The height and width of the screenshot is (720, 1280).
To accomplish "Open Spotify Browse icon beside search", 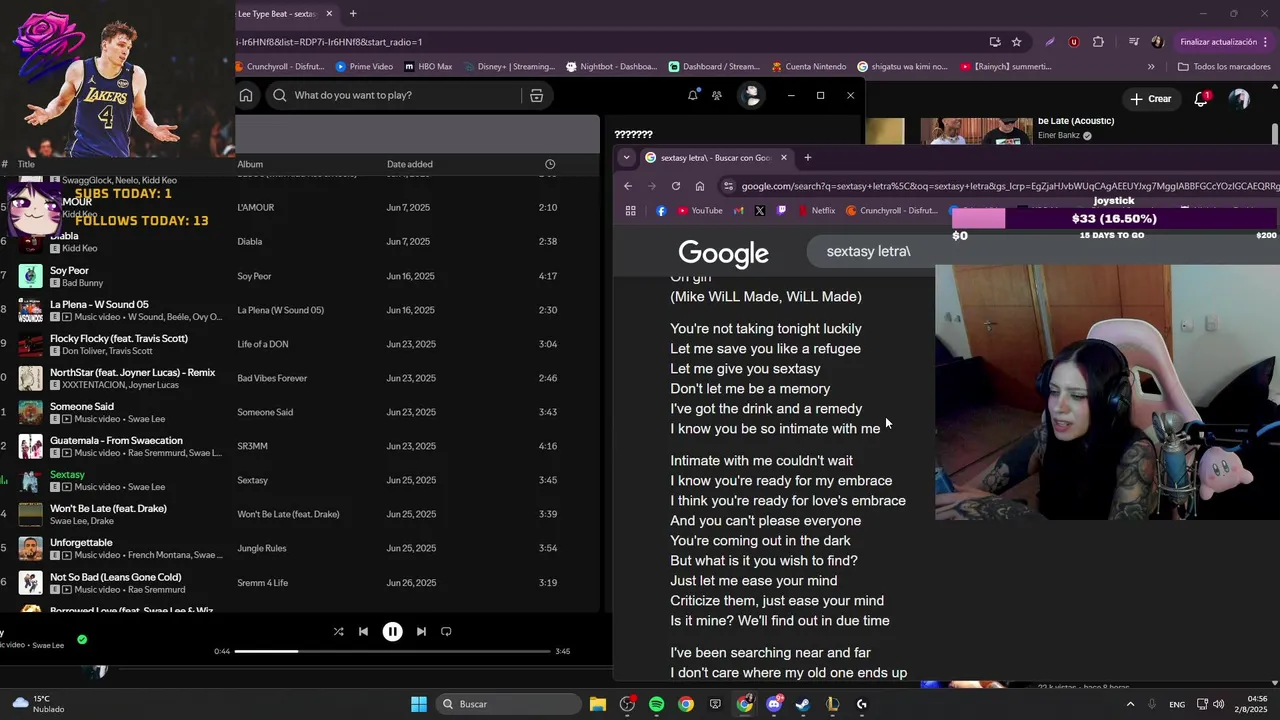I will [x=536, y=95].
